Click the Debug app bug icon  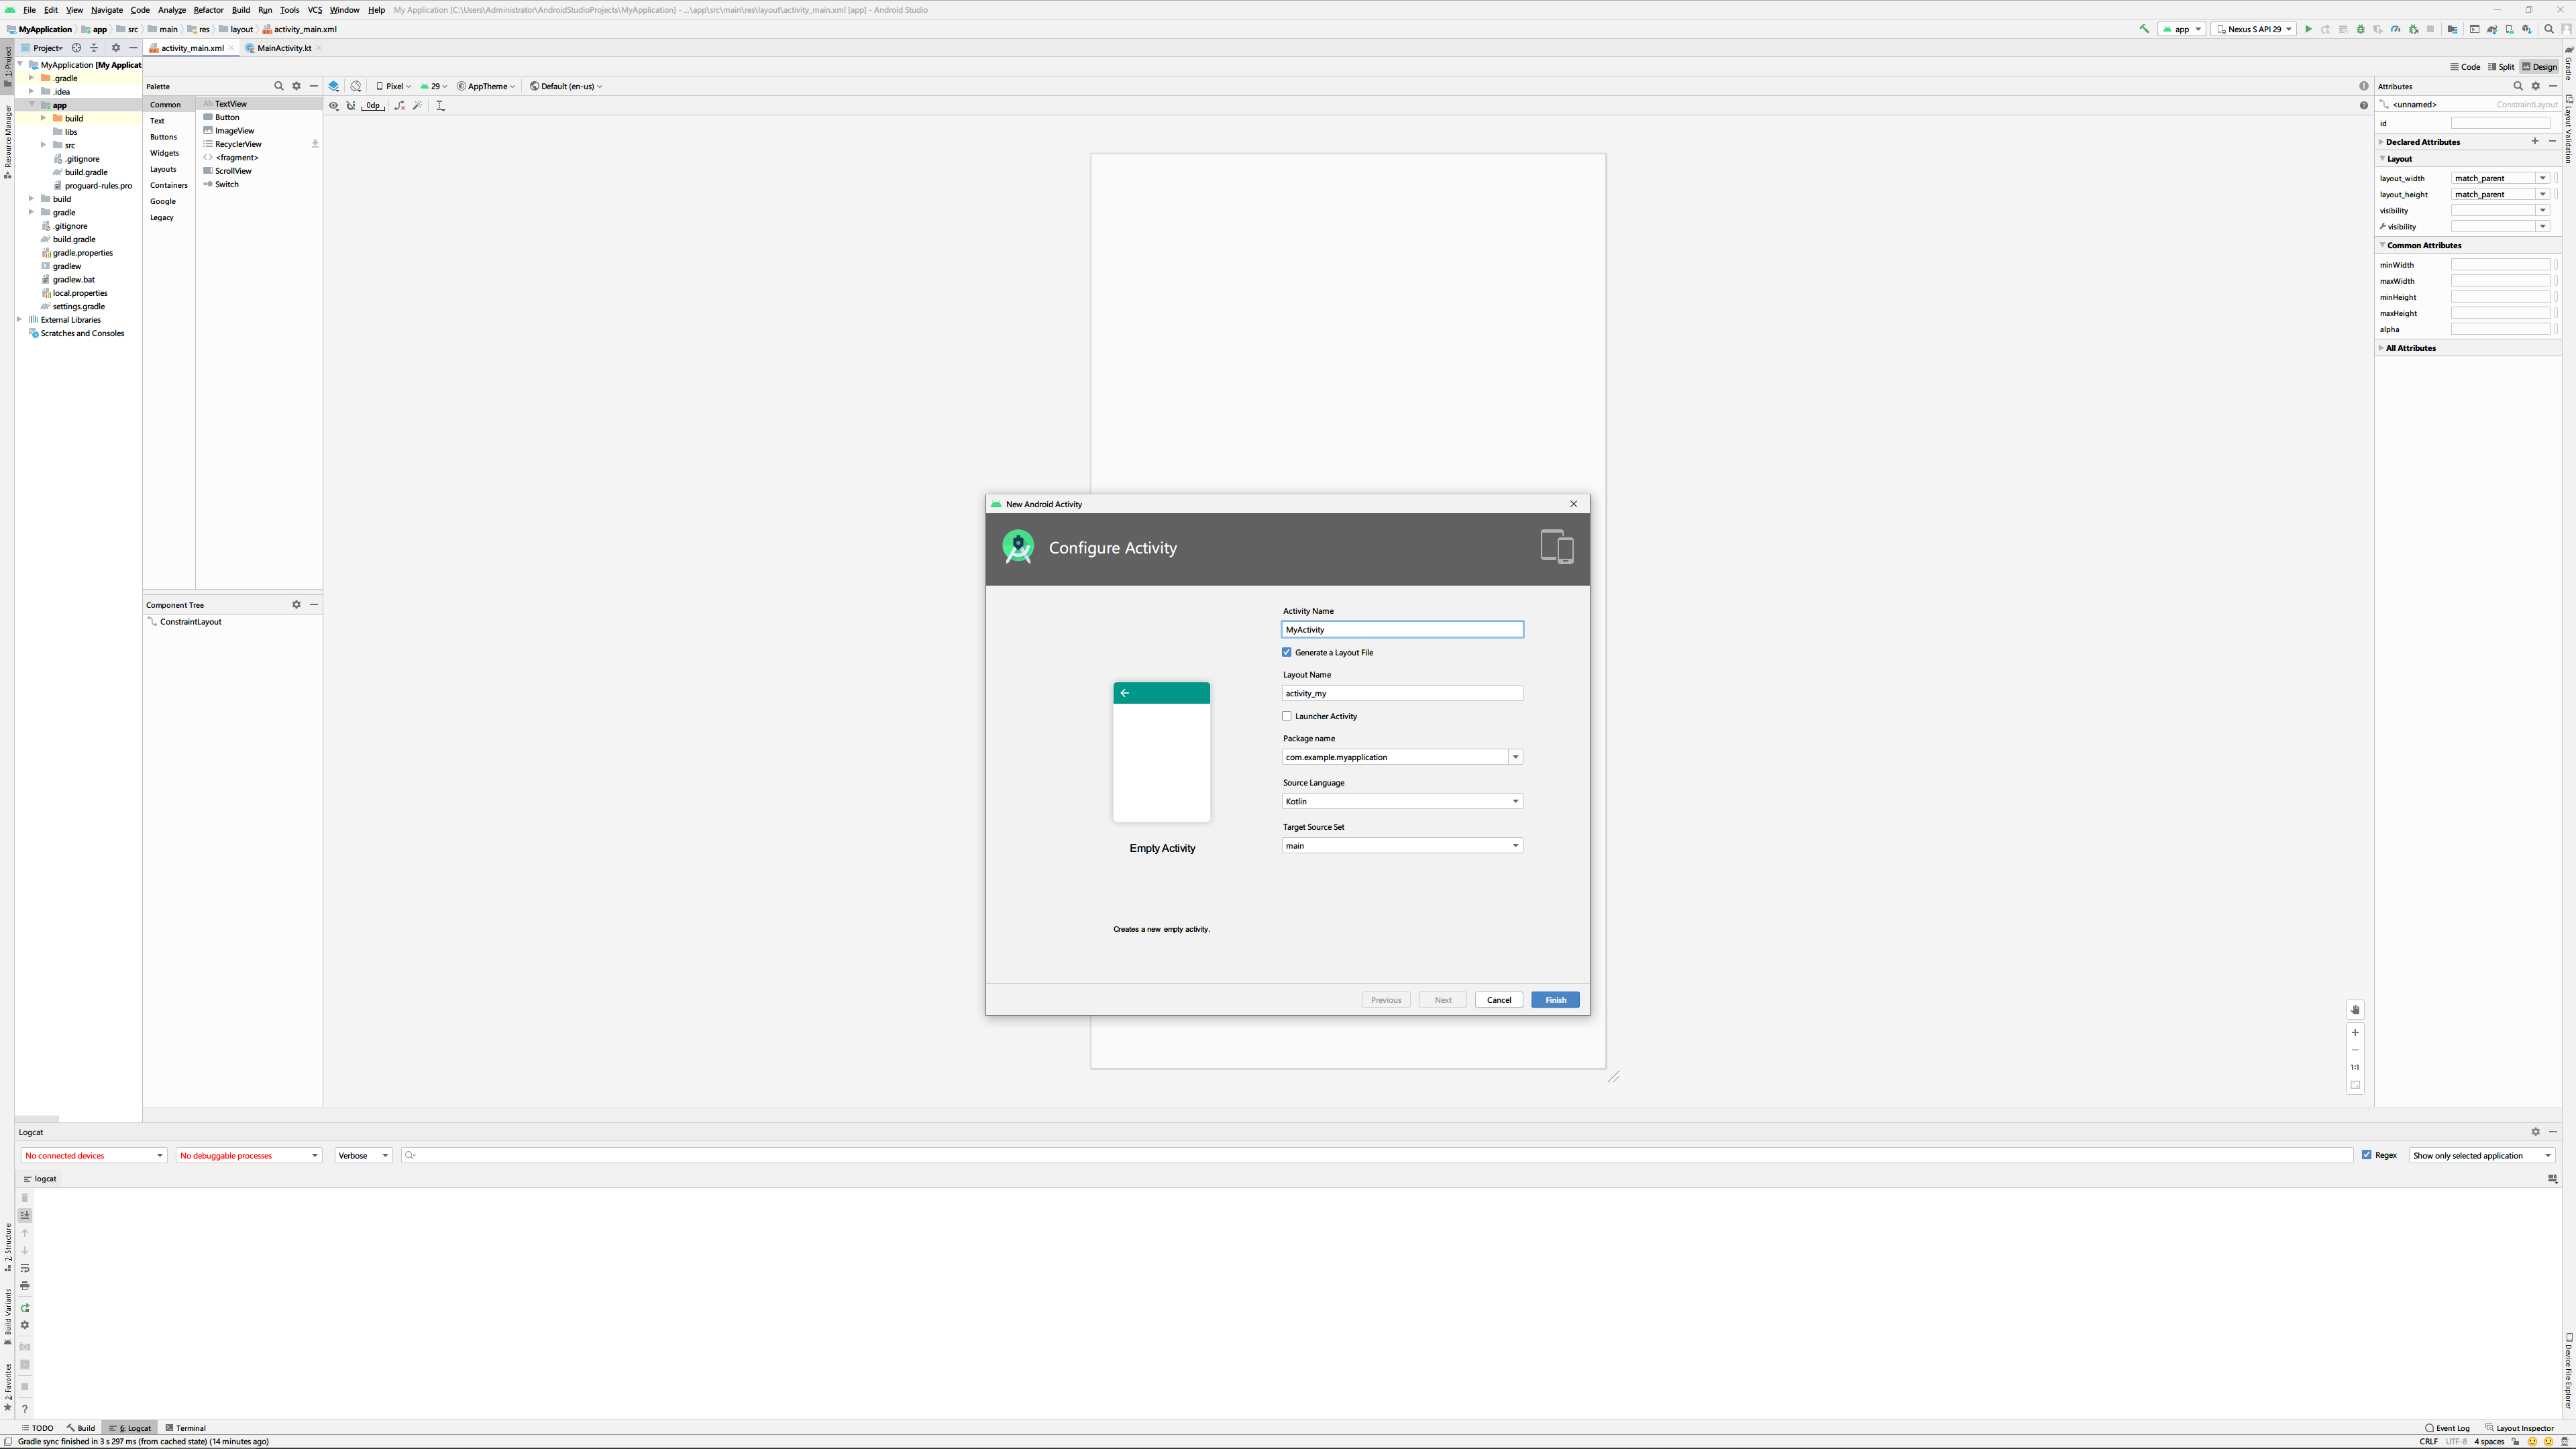point(2361,29)
